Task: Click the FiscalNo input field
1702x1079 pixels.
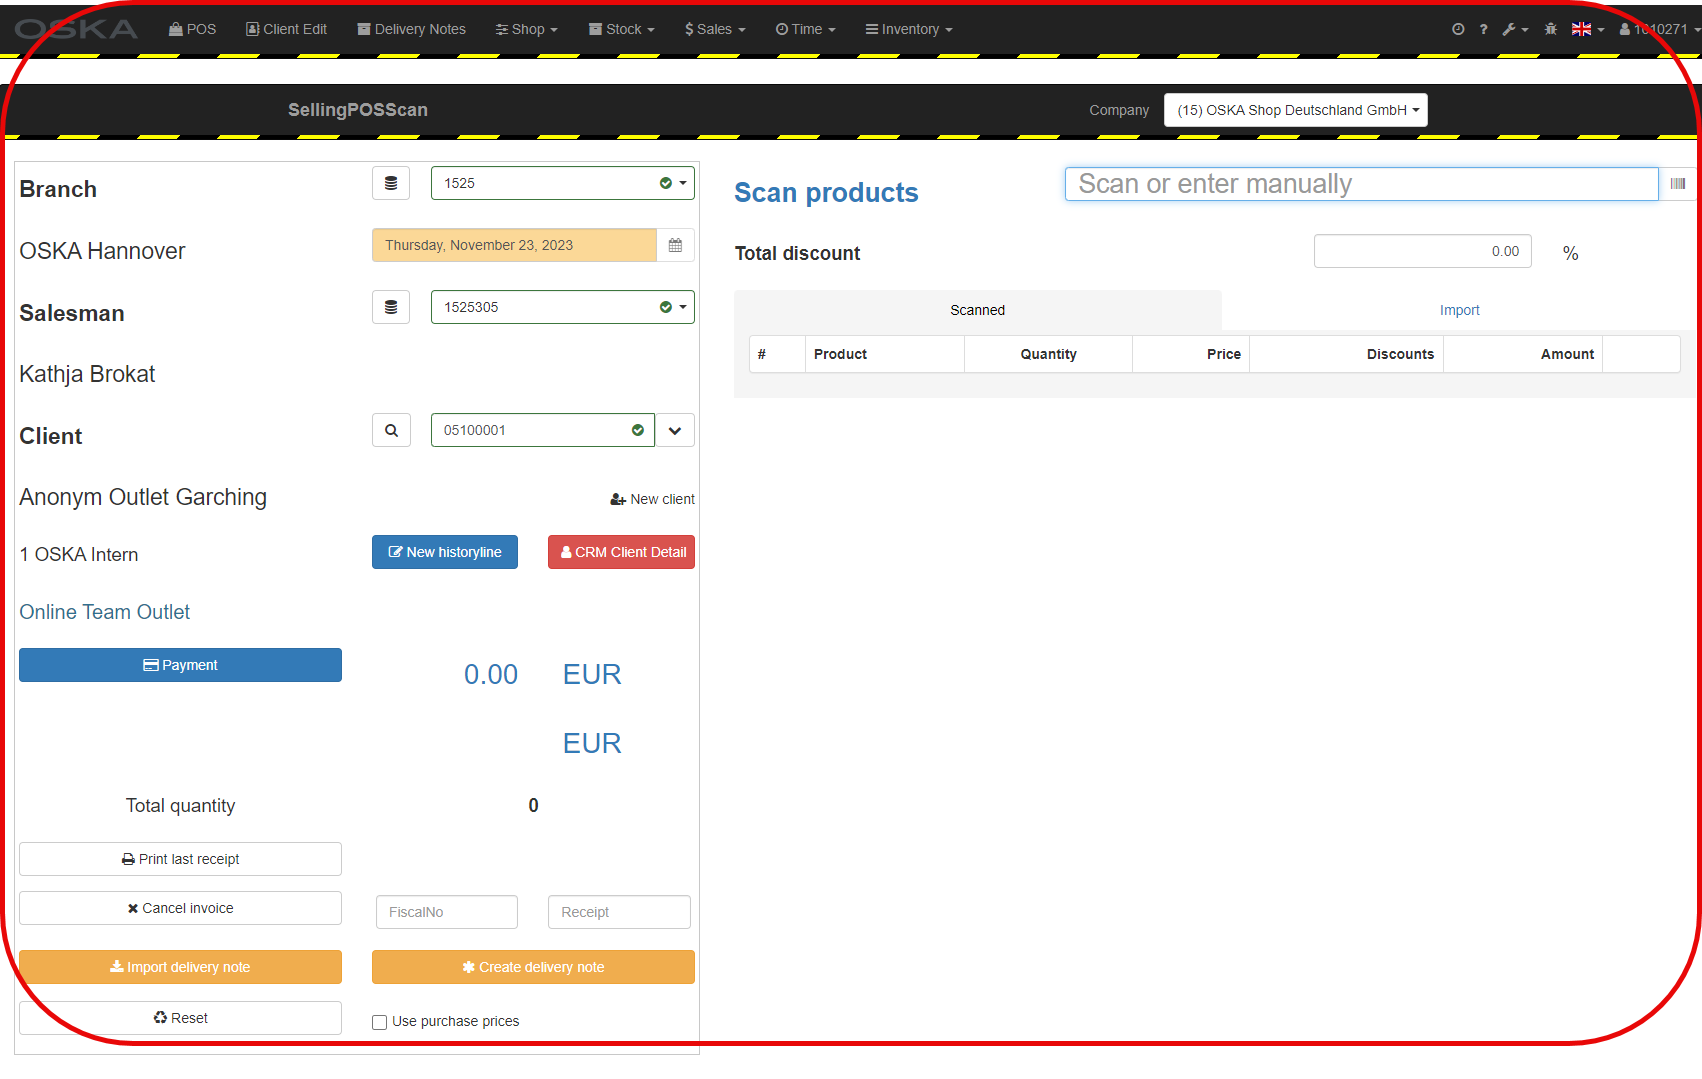Action: [447, 912]
